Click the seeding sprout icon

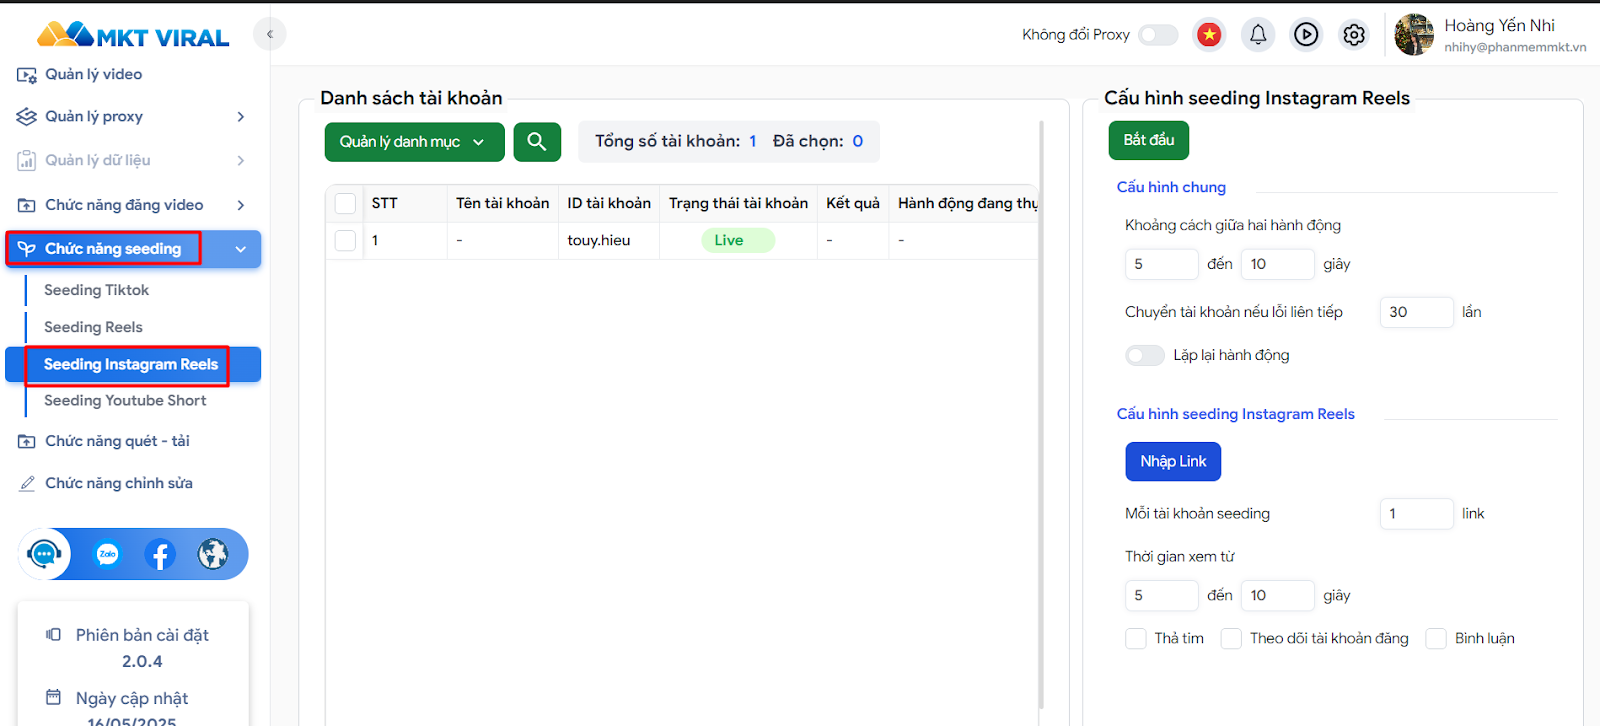(27, 249)
